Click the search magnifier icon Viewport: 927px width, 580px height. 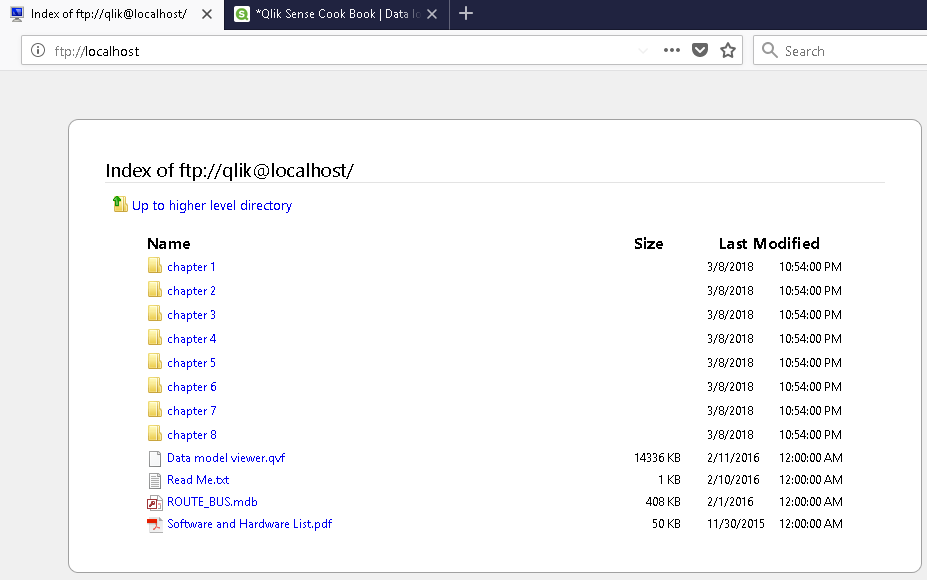tap(769, 50)
